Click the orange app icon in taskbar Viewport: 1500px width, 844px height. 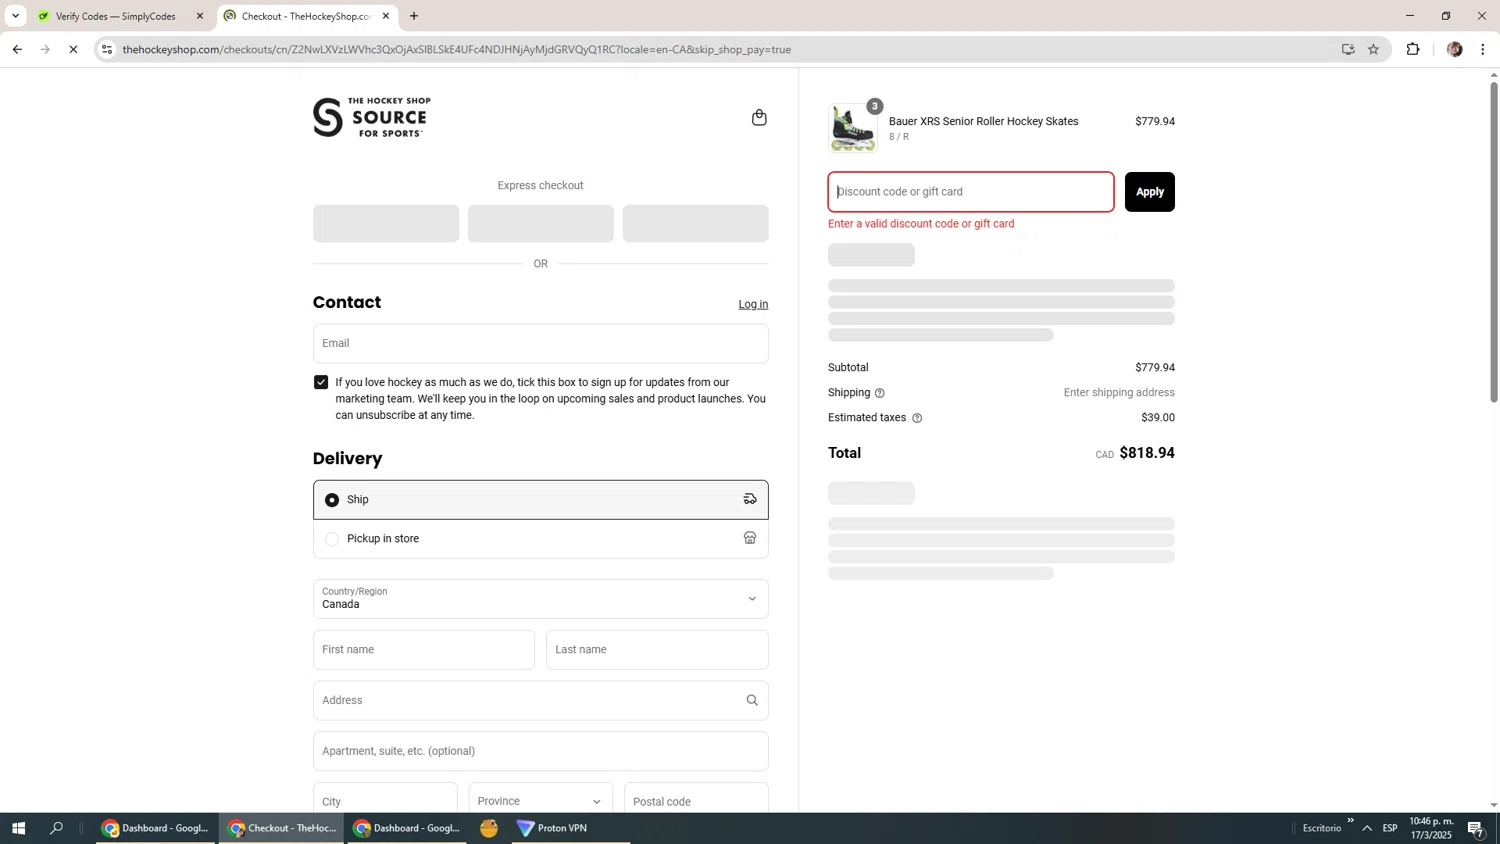point(489,828)
